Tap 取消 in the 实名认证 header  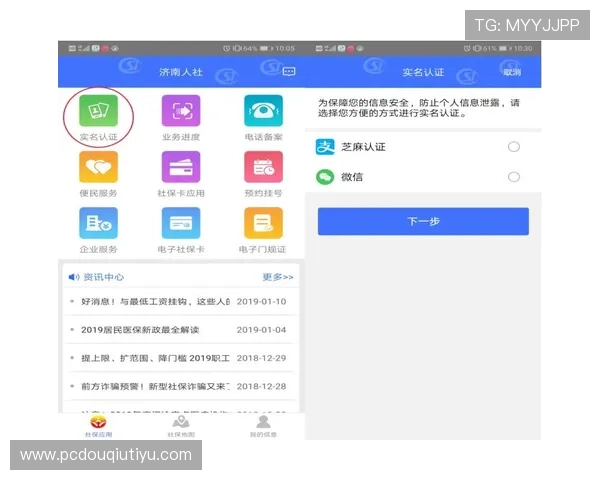click(512, 72)
